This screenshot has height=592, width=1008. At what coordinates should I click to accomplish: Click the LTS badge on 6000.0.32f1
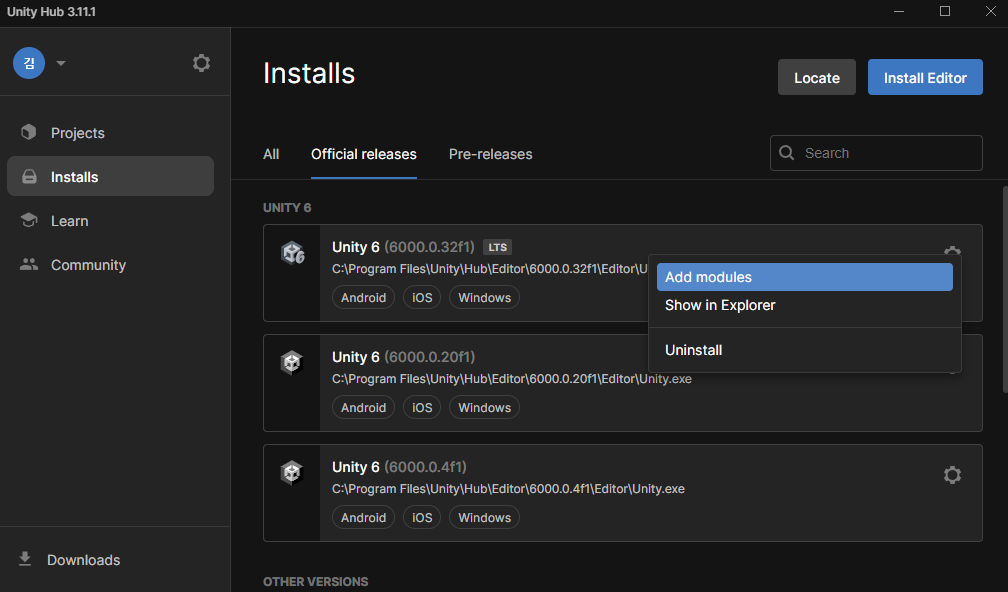tap(498, 247)
